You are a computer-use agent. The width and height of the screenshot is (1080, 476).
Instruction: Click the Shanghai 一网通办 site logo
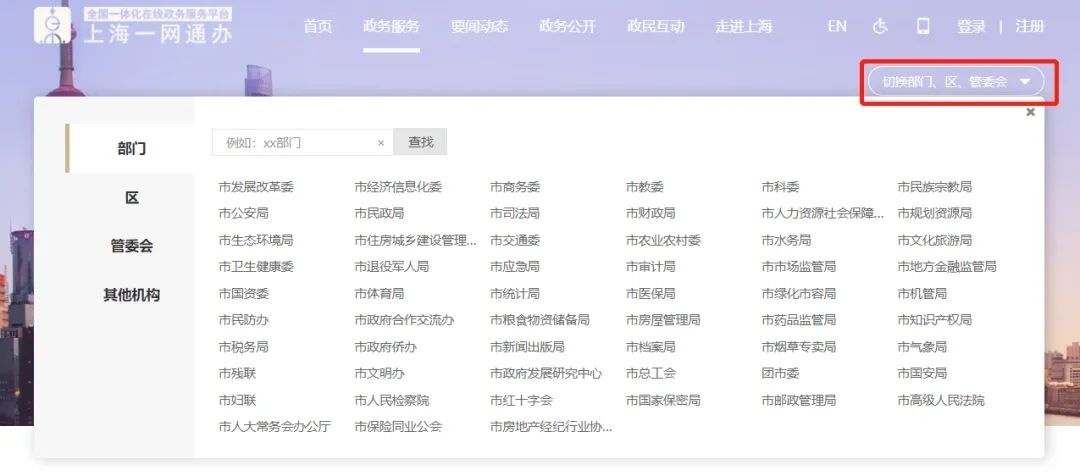(x=134, y=27)
